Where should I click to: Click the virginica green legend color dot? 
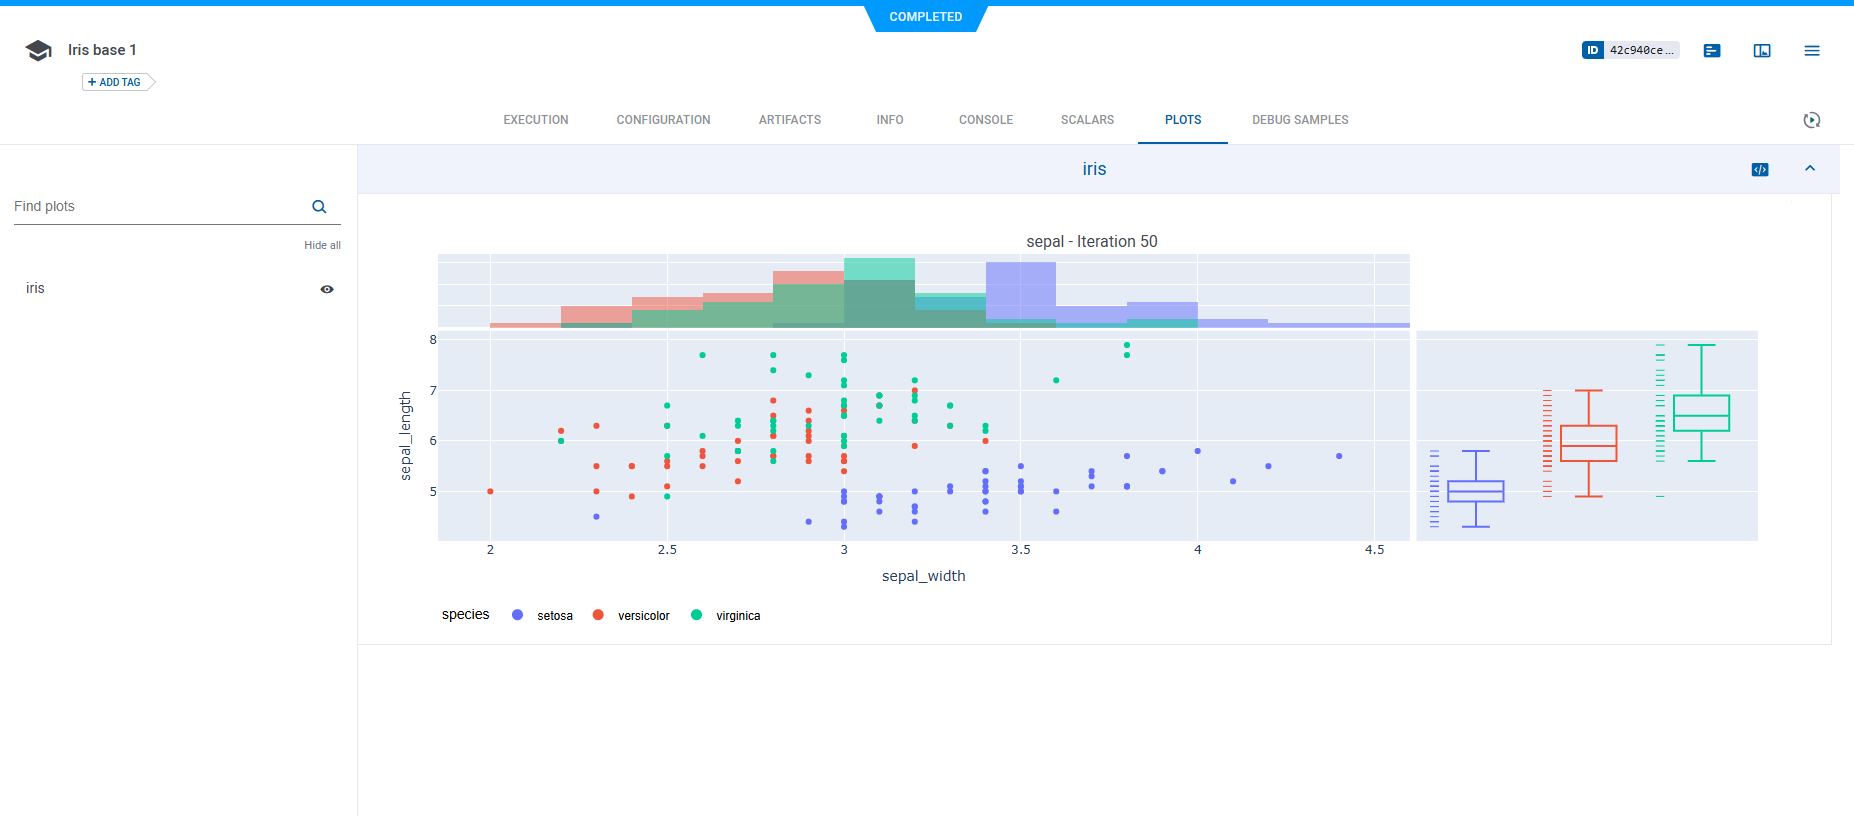[x=696, y=615]
